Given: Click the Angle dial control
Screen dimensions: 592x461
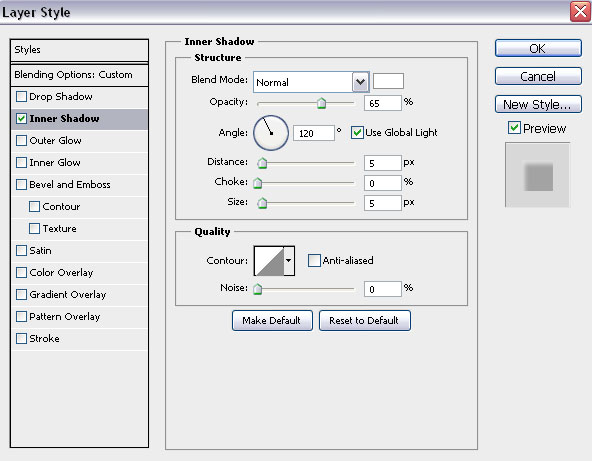Looking at the screenshot, I should coord(271,133).
